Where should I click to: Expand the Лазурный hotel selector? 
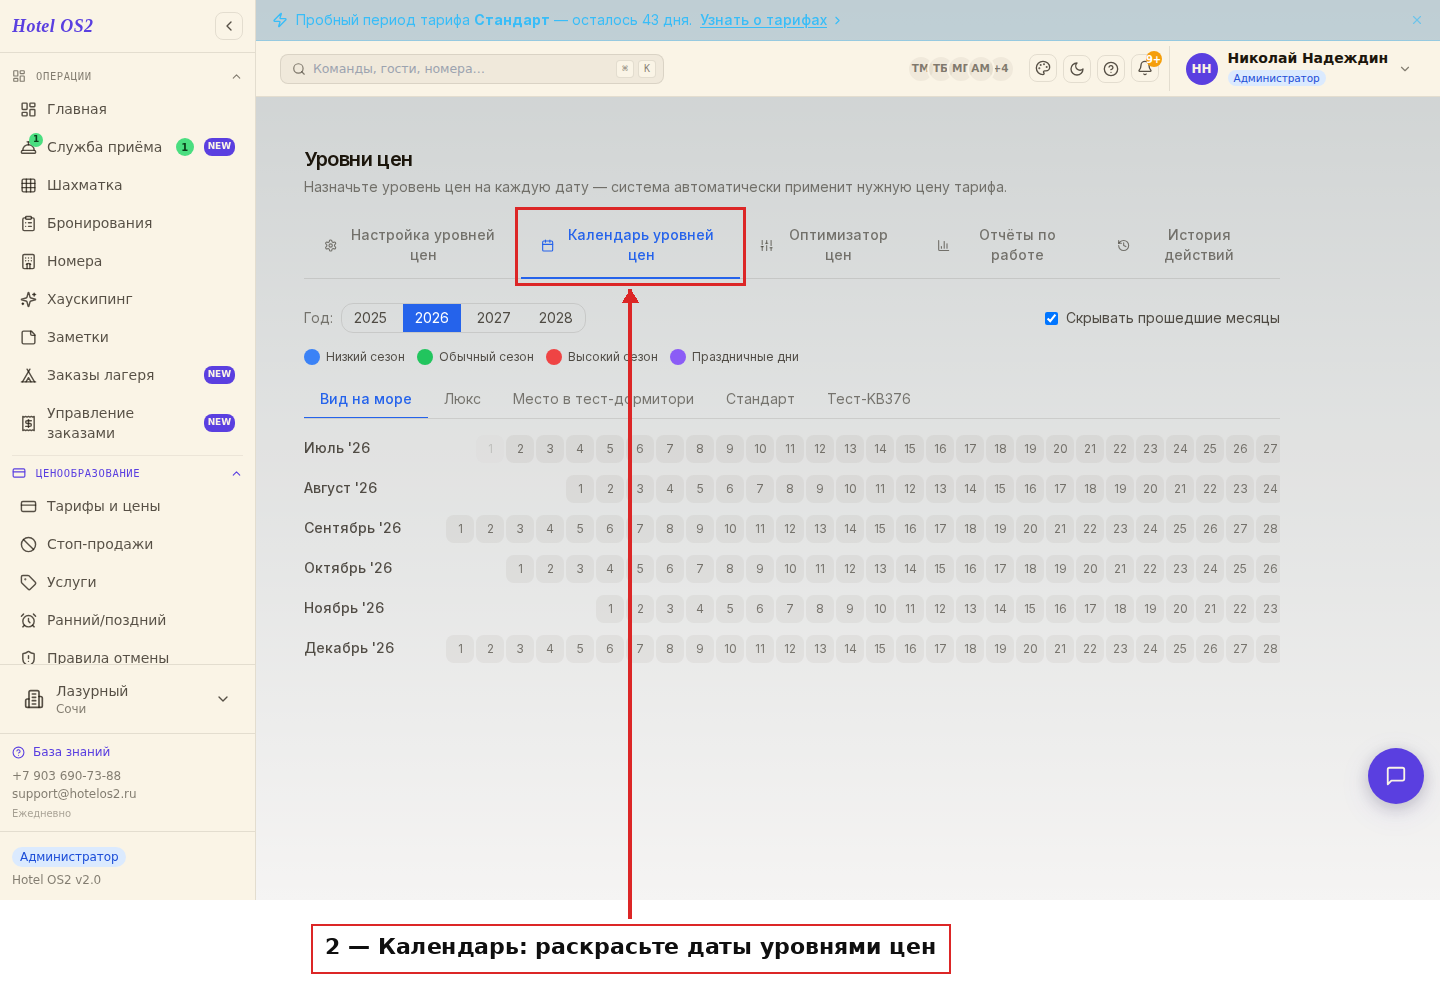[x=127, y=699]
